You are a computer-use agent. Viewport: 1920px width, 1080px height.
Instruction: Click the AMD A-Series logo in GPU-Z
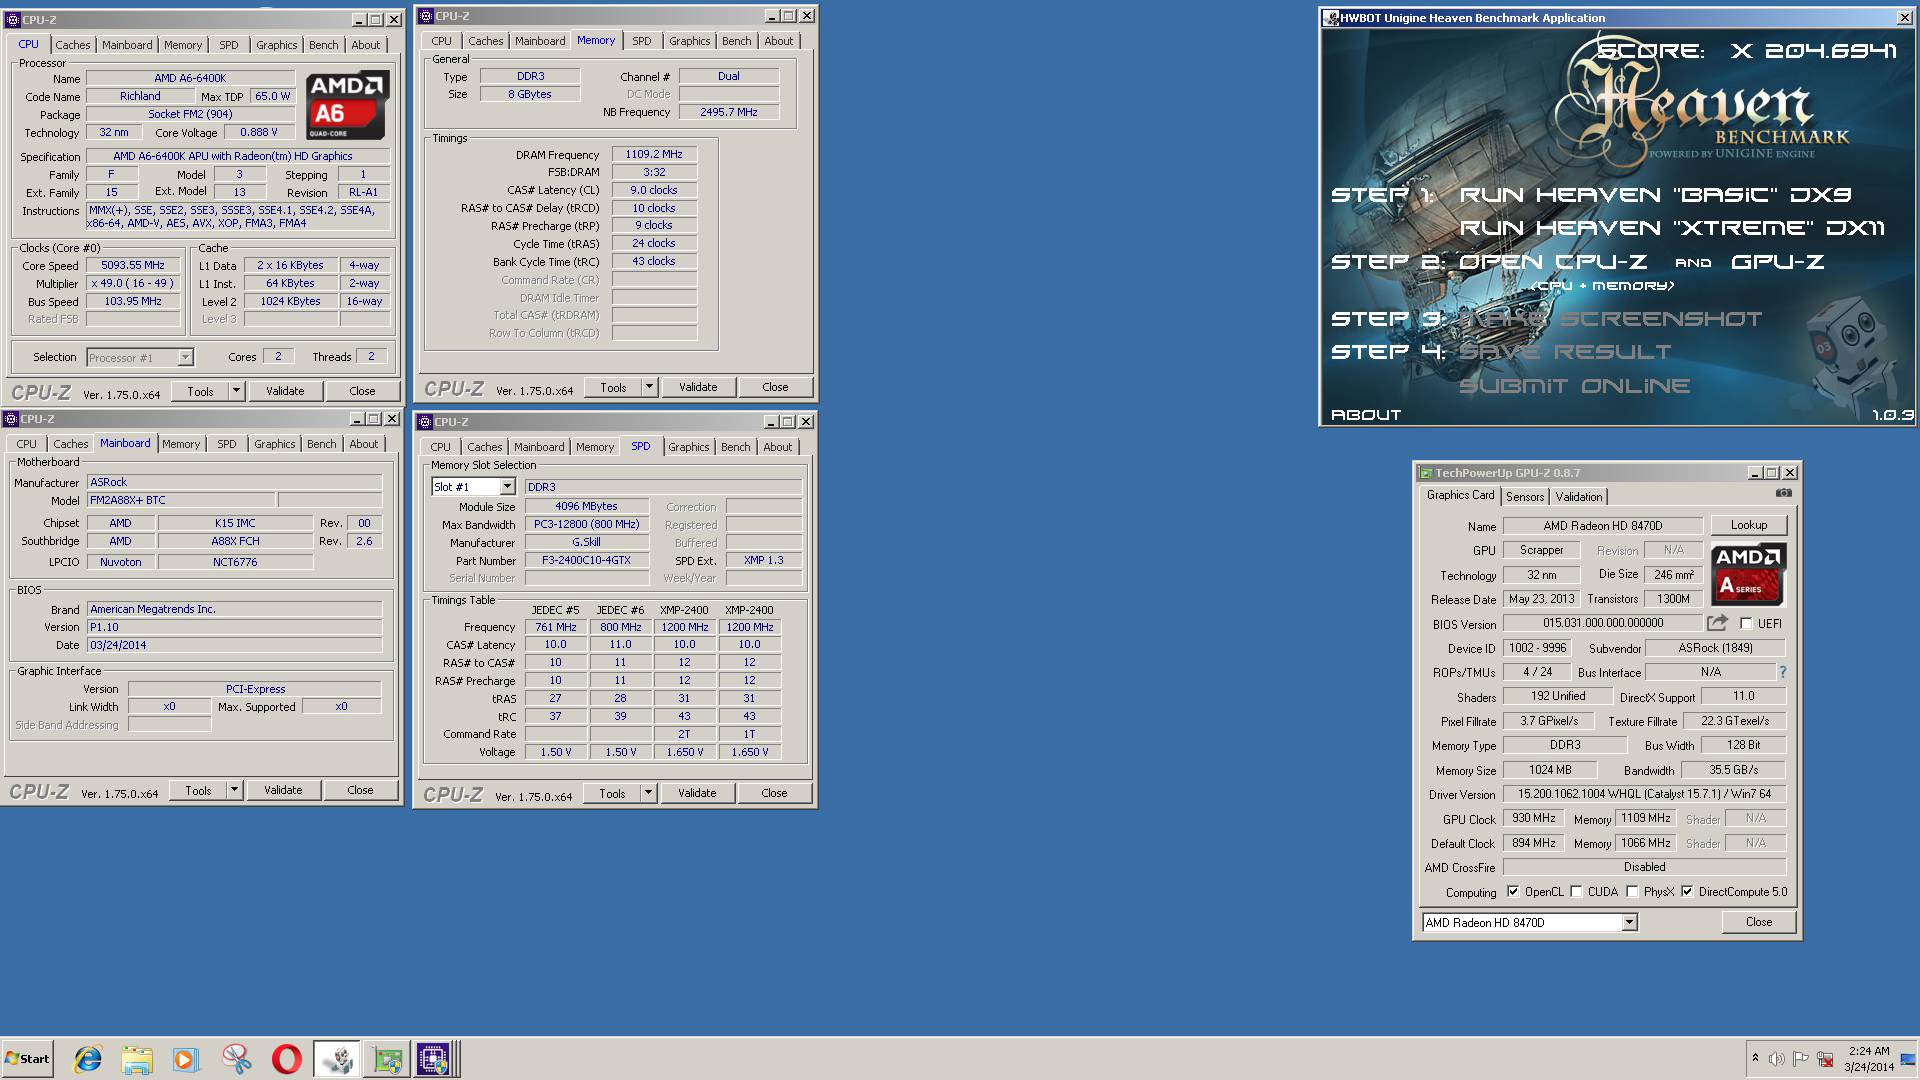1747,574
